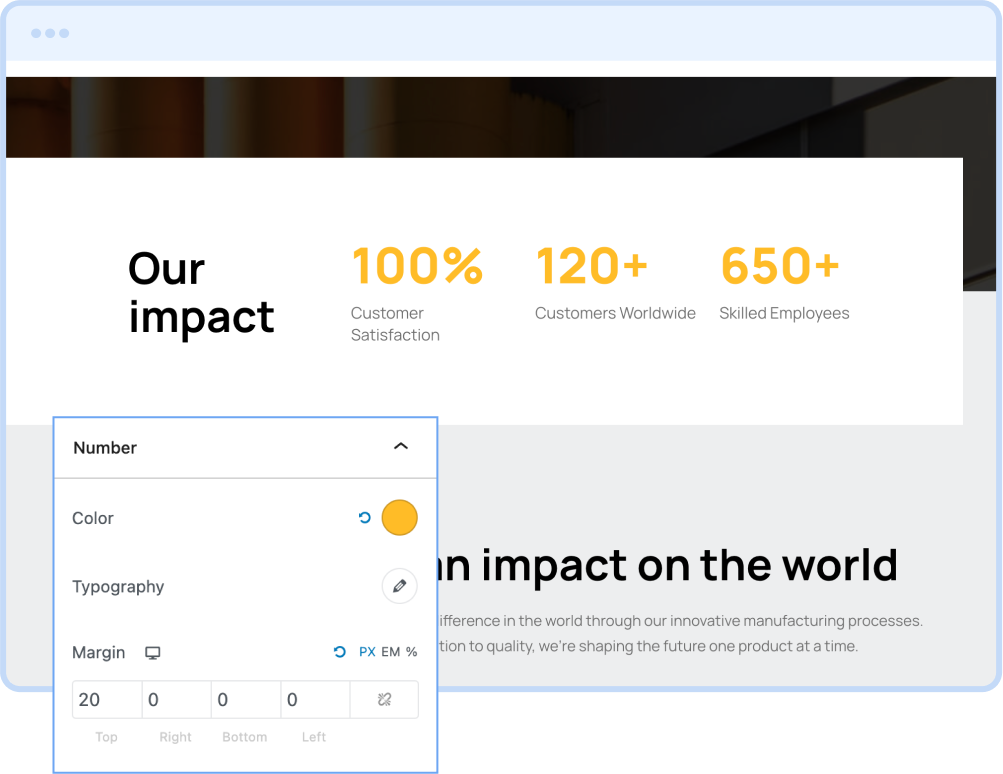Edit Typography with the pencil icon

(400, 586)
